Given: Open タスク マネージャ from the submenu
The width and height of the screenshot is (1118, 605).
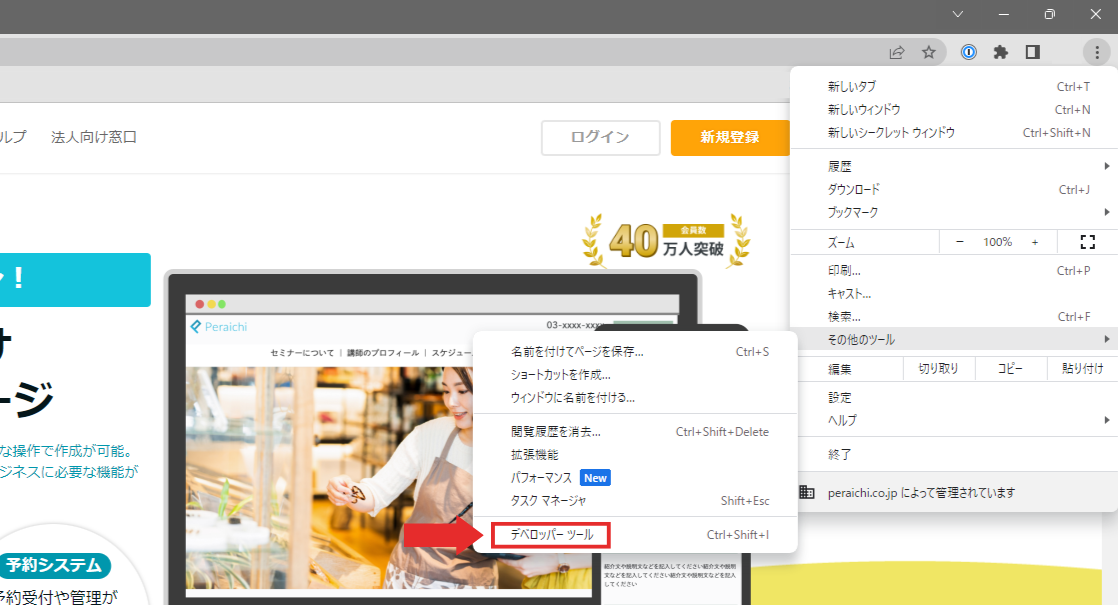Looking at the screenshot, I should click(x=635, y=500).
